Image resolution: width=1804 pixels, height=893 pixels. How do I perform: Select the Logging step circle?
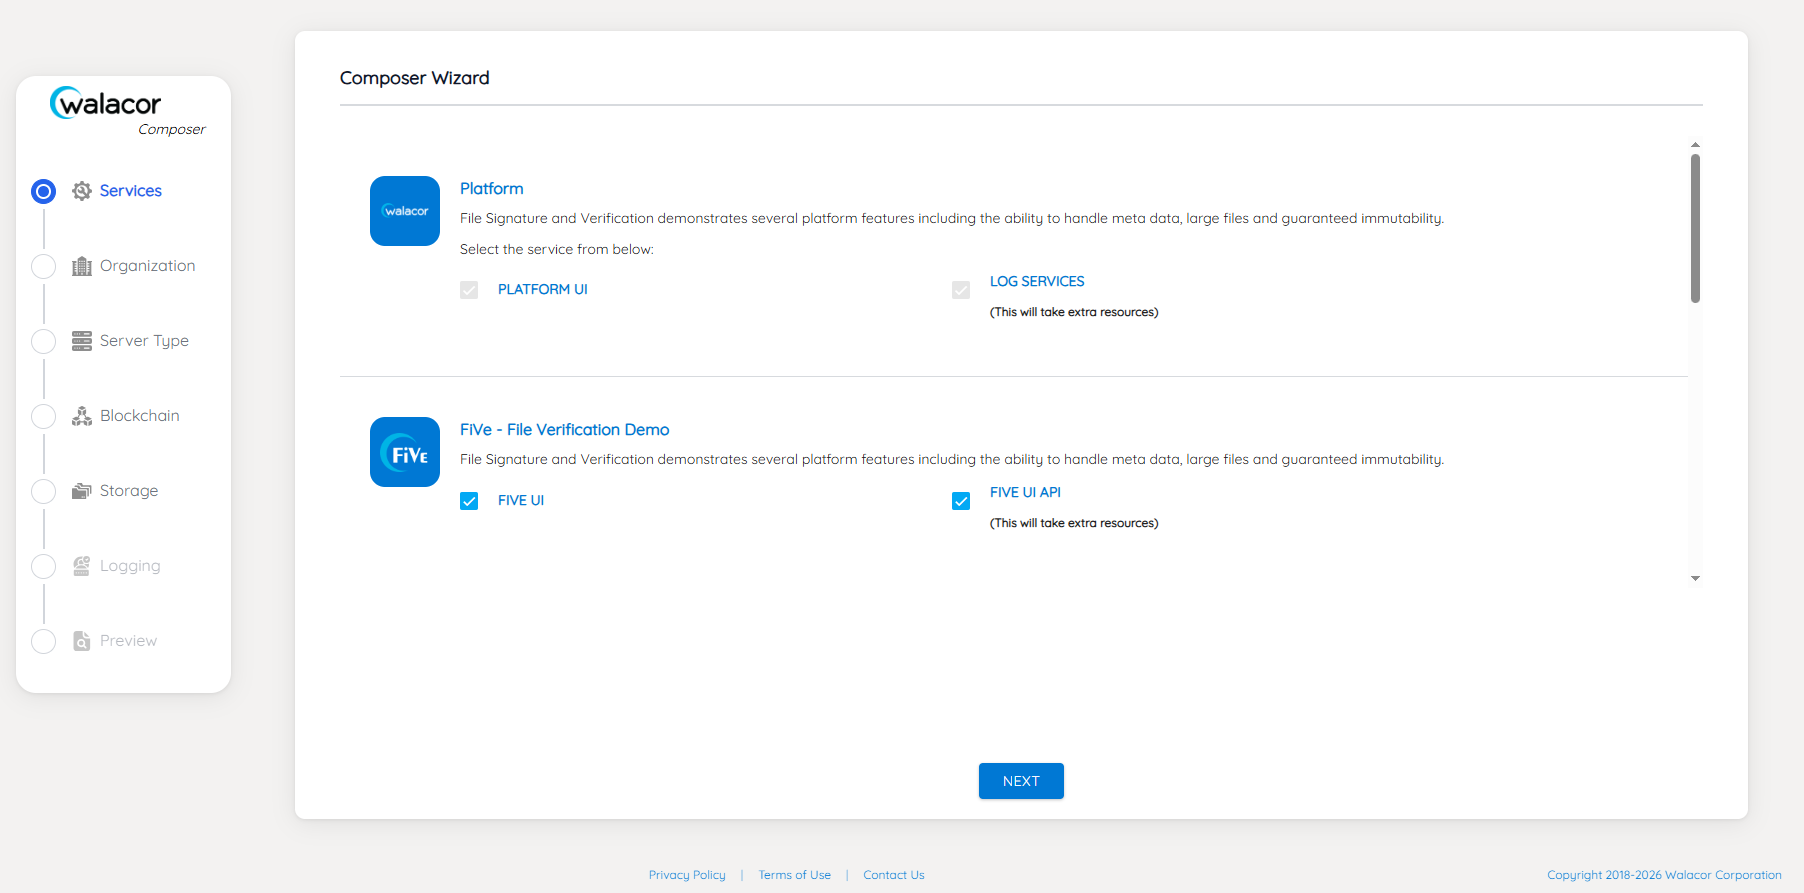click(44, 566)
